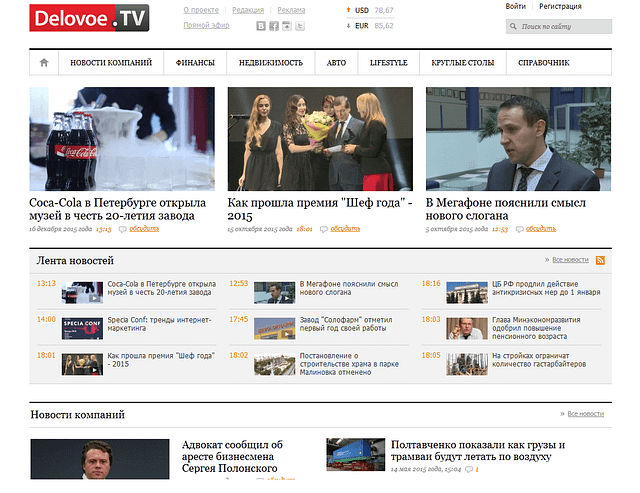Open the 17:45 Солофарм feed thumbnail

[x=274, y=329]
